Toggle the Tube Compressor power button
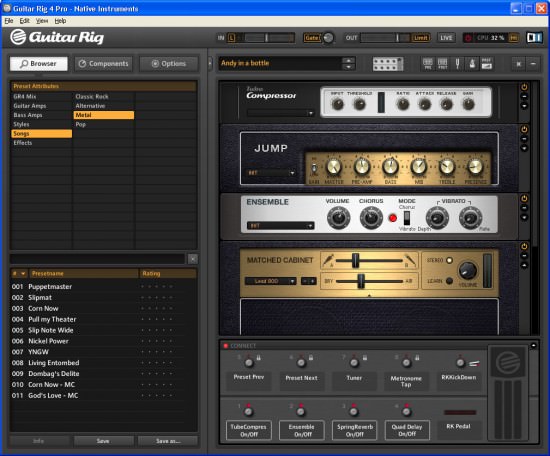Screen dimensions: 550x456 [x=524, y=87]
